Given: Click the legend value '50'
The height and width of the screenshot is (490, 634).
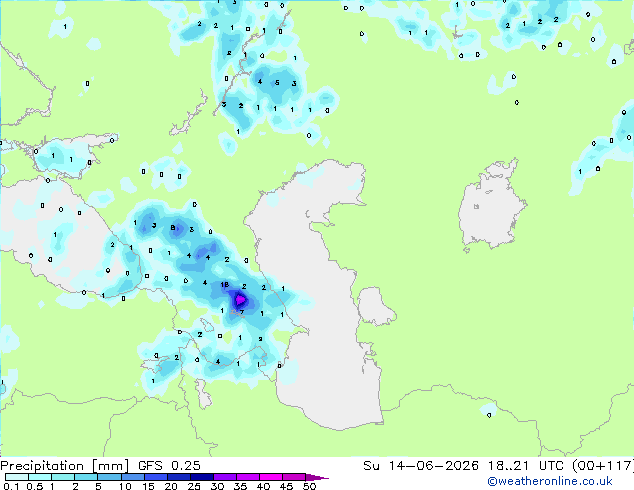Looking at the screenshot, I should 309,486.
